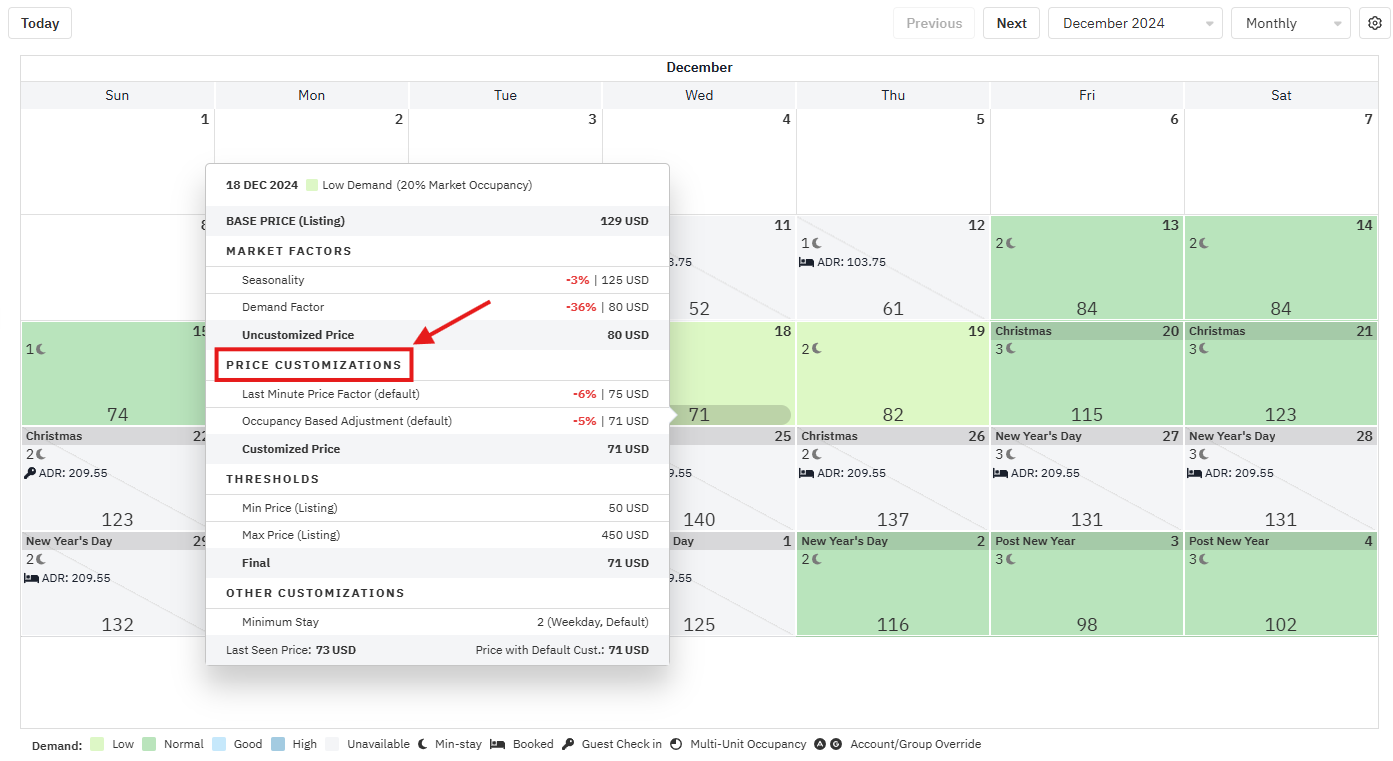Open the December 2024 month dropdown
1393x761 pixels.
point(1134,23)
